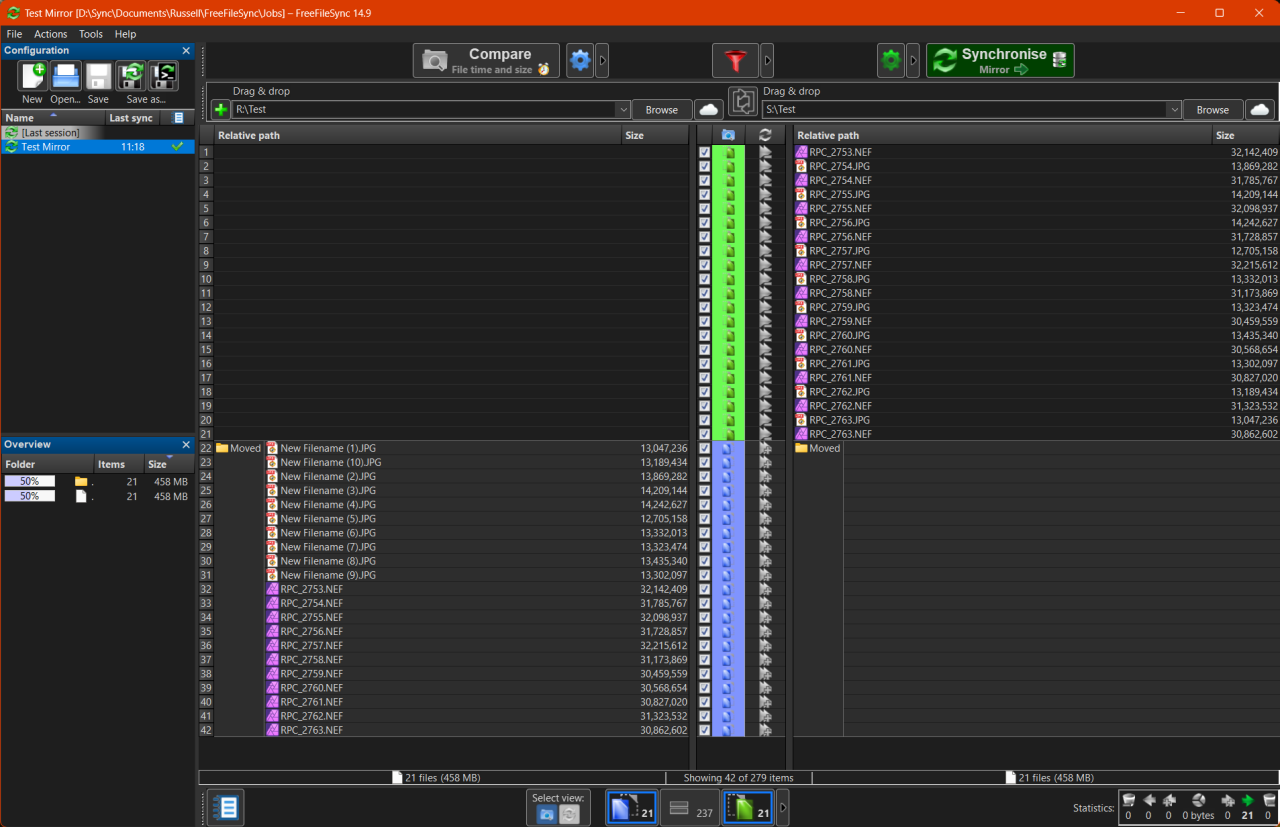Screen dimensions: 1280x827
Task: Toggle the green right-side view filter showing 21
Action: click(x=747, y=807)
